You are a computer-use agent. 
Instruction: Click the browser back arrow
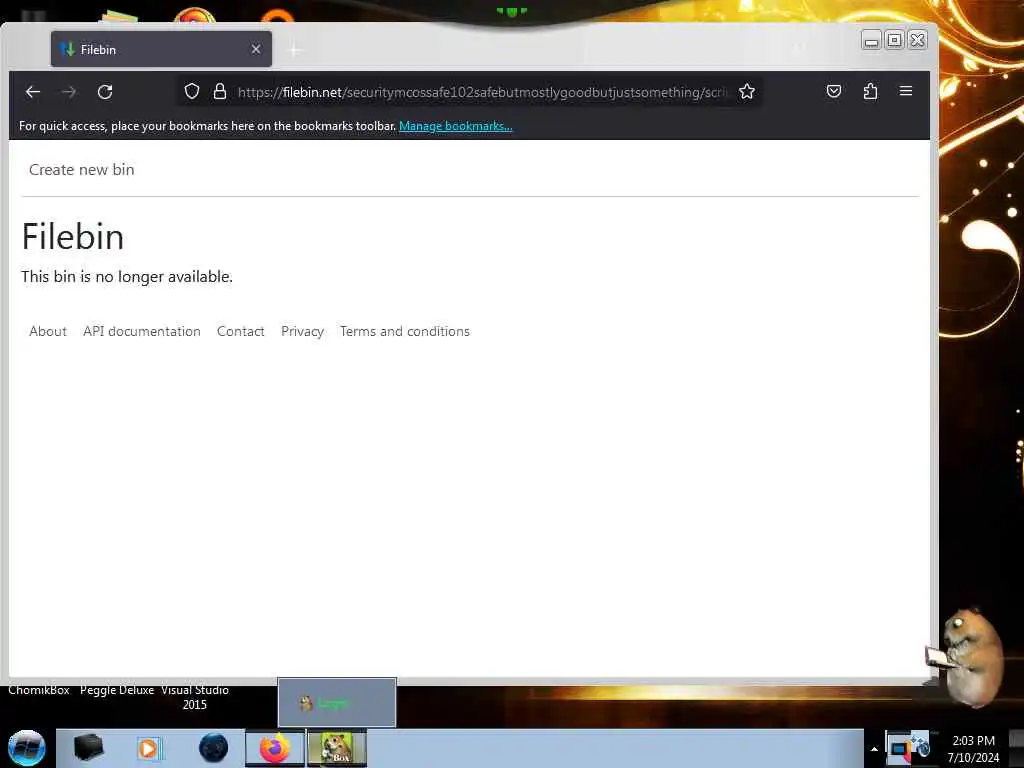[x=33, y=92]
